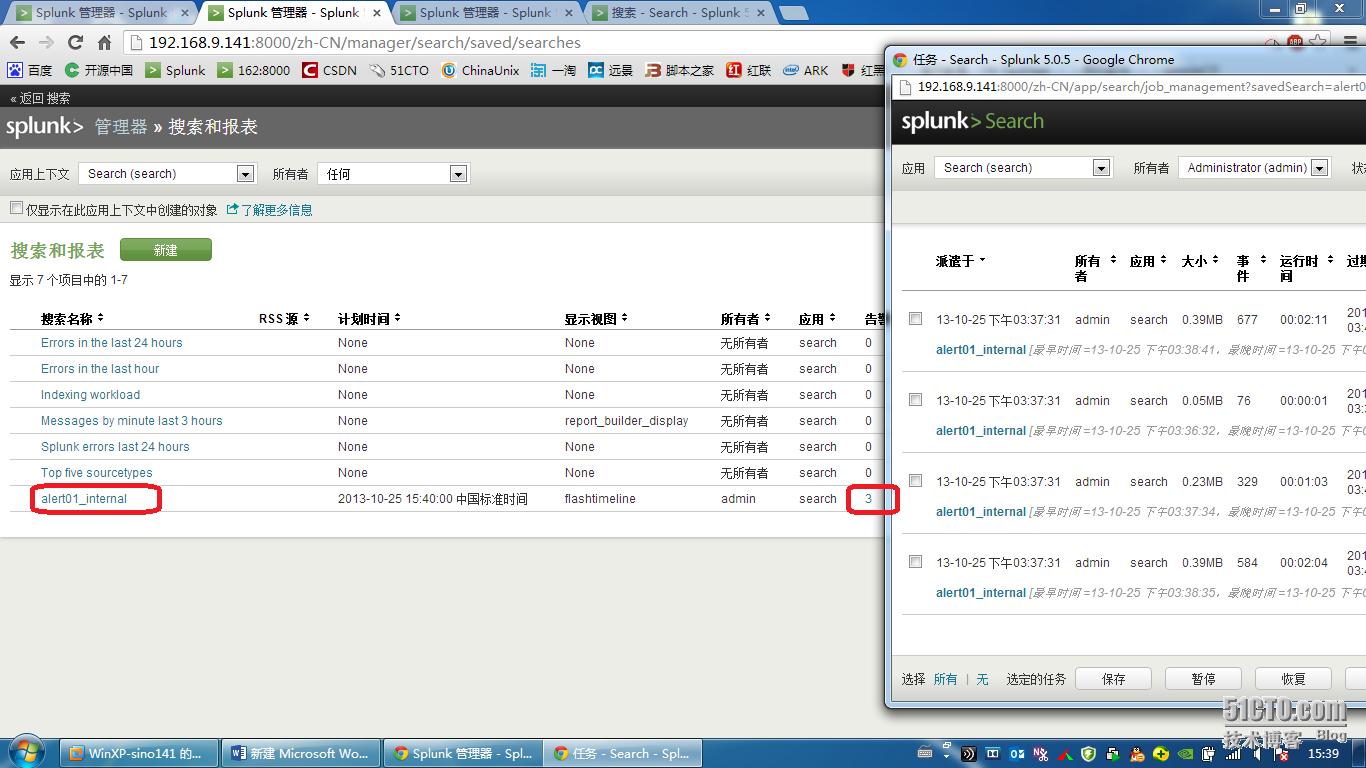This screenshot has width=1366, height=768.
Task: Go to browser home page icon
Action: pyautogui.click(x=104, y=42)
